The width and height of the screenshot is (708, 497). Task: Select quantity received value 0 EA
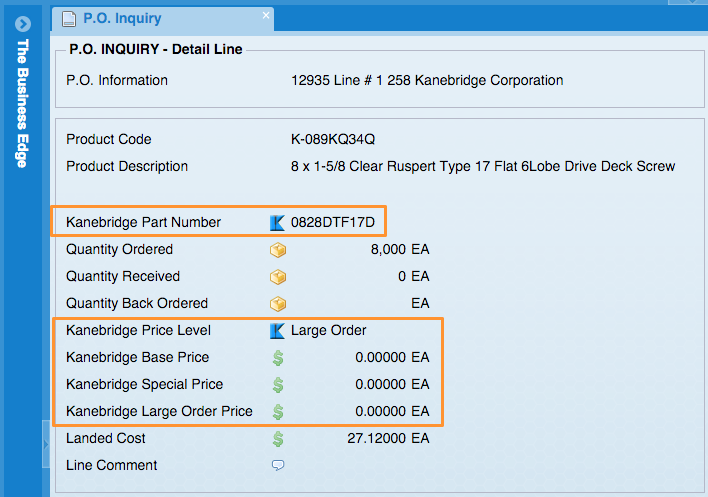pos(414,276)
